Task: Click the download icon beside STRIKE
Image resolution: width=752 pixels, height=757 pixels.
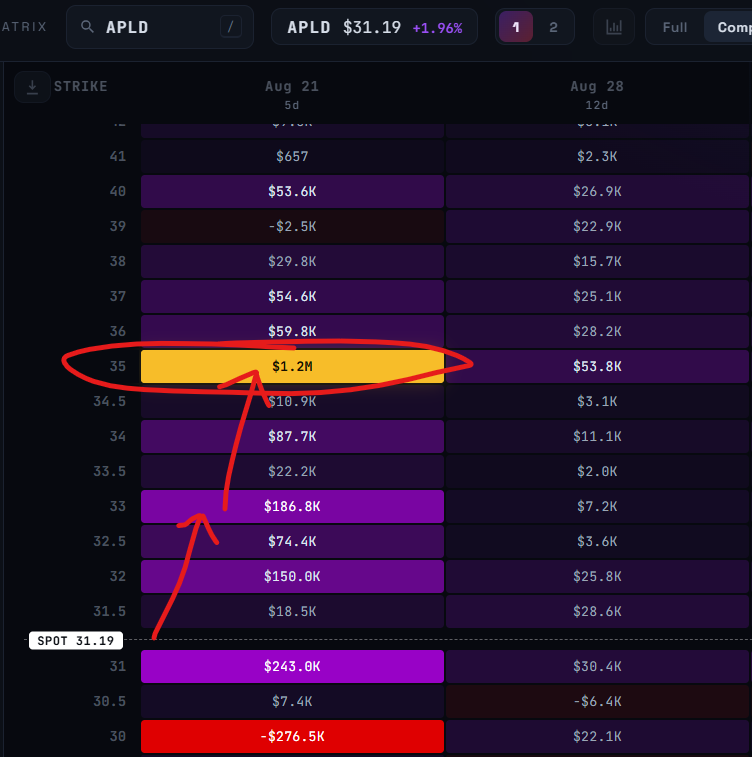Action: pos(32,87)
